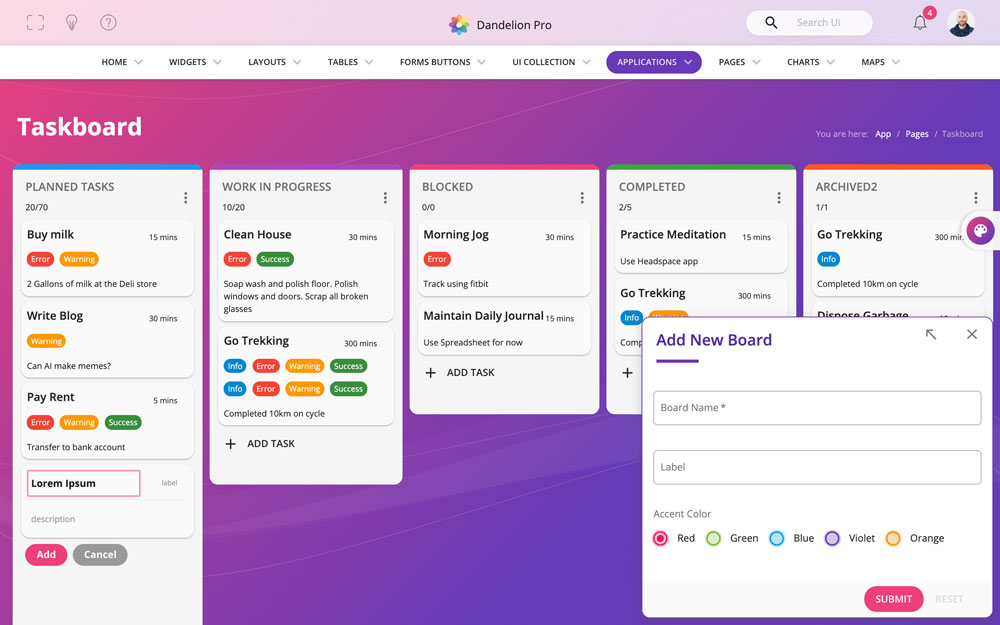The image size is (1000, 625).
Task: Expand the Widgets dropdown menu
Action: click(x=195, y=62)
